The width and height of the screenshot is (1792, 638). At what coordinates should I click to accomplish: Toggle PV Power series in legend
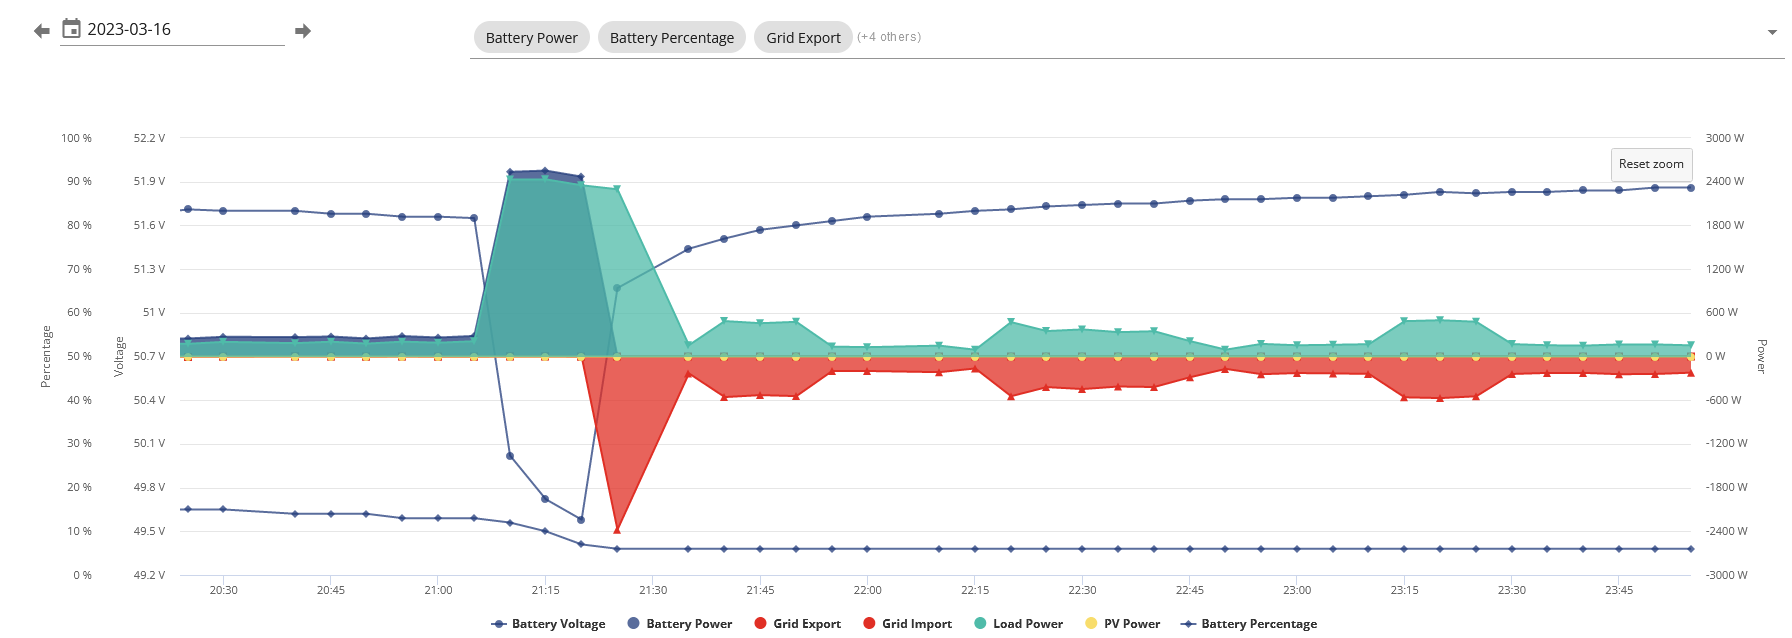coord(1123,624)
